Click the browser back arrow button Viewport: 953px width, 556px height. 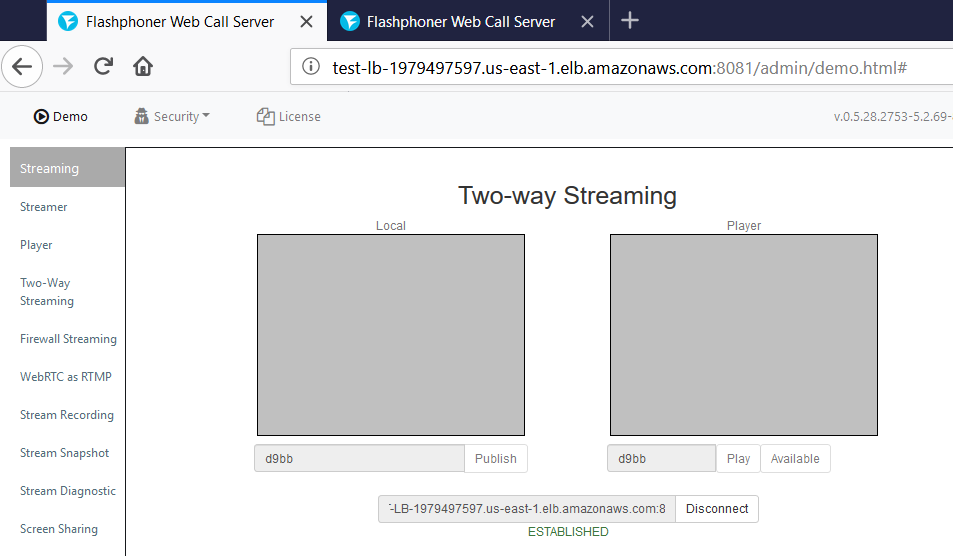pyautogui.click(x=22, y=67)
